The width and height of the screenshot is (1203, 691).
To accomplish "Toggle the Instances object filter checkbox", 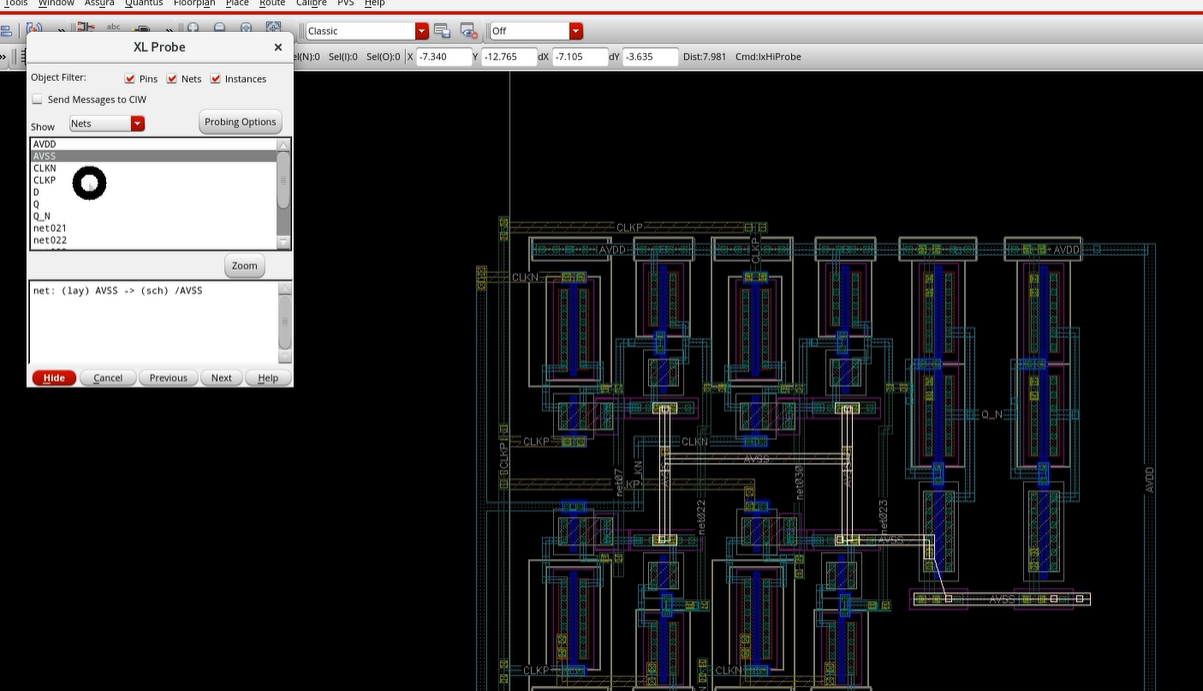I will tap(215, 79).
